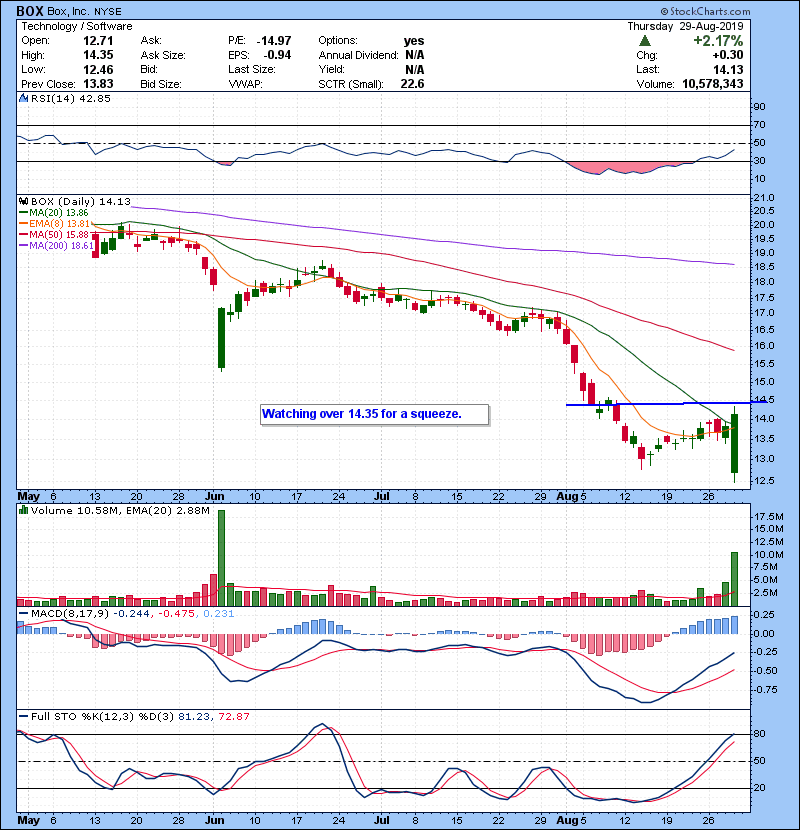The height and width of the screenshot is (830, 800).
Task: Select the Prev Close value 13.83
Action: pyautogui.click(x=98, y=84)
